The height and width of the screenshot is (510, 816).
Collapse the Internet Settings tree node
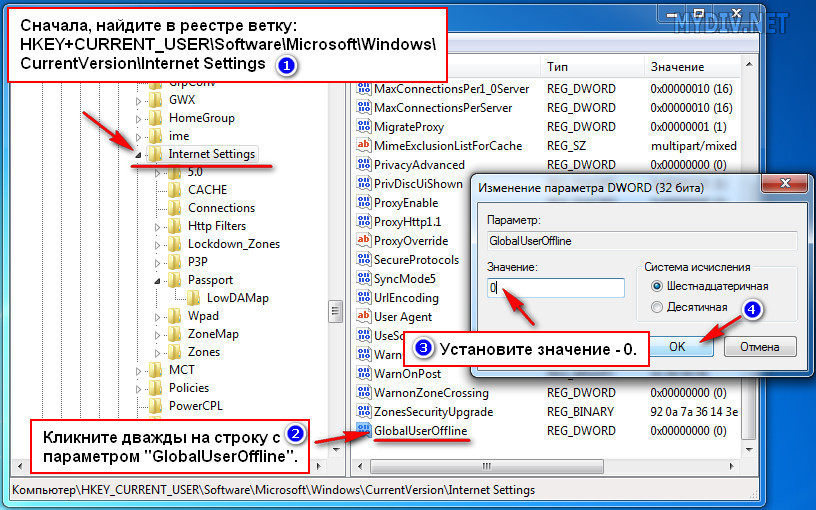[x=139, y=155]
